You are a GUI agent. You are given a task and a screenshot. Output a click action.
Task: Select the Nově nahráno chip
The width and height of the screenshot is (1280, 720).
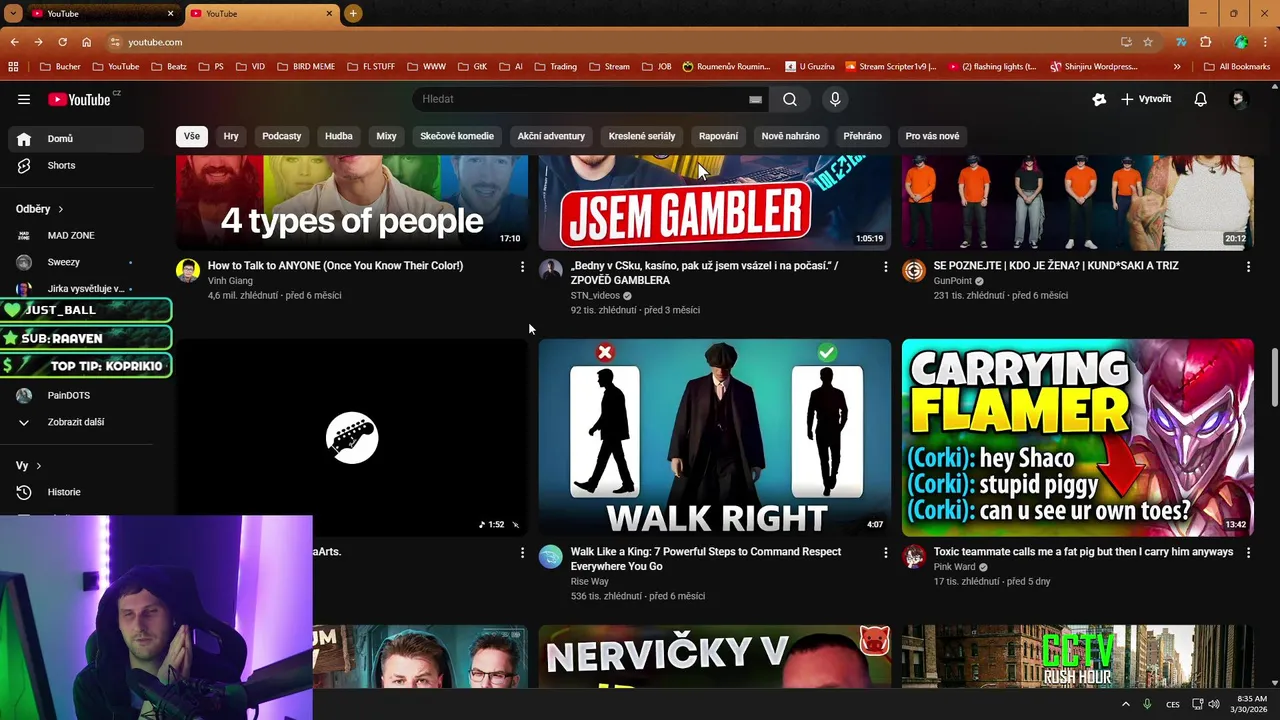790,136
